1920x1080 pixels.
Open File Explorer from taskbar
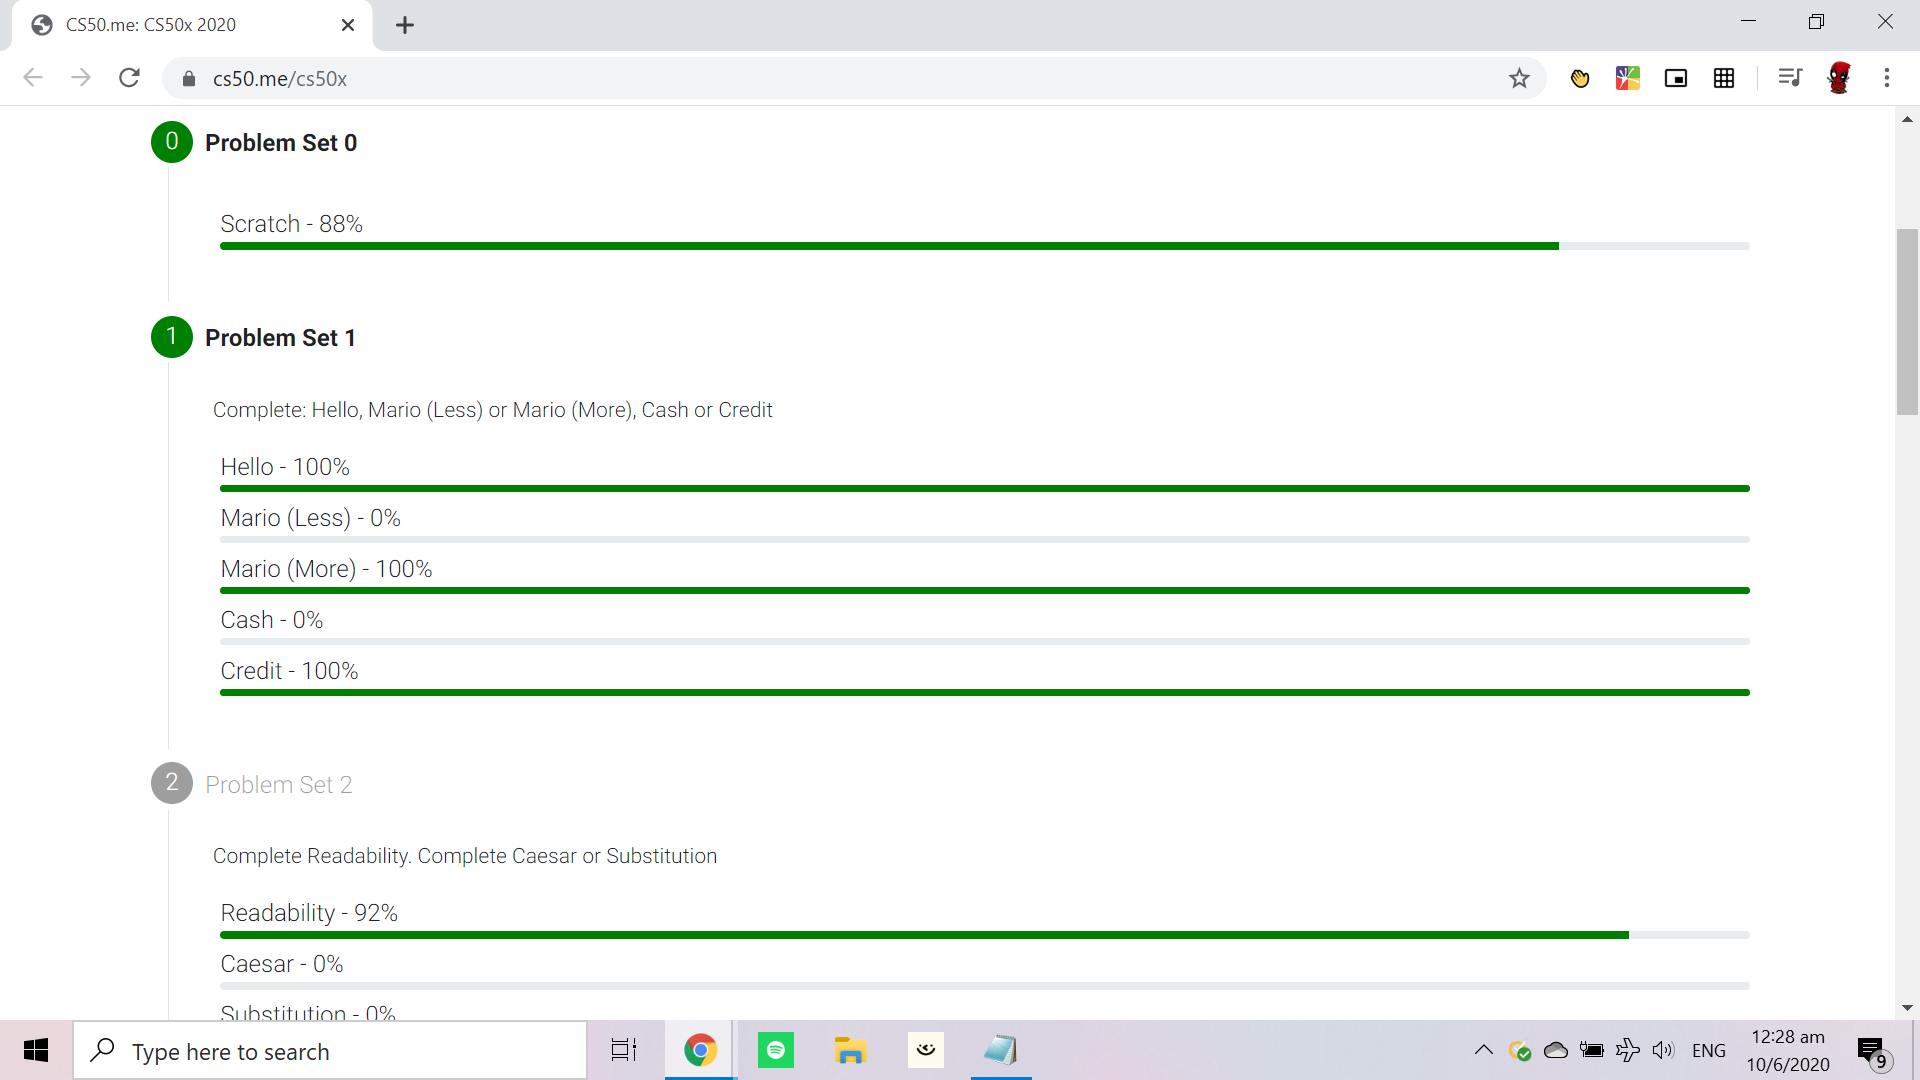tap(850, 1050)
